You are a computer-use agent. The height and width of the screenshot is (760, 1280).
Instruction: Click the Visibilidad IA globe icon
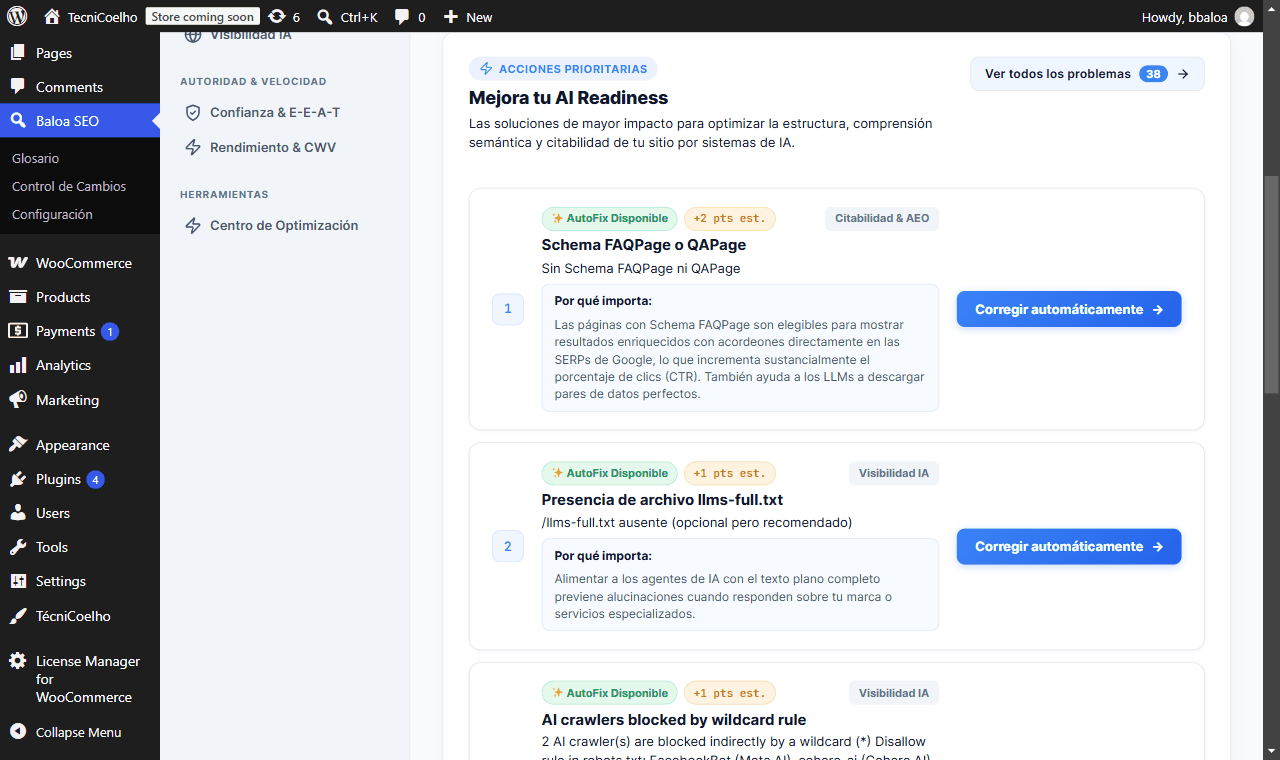click(x=193, y=36)
